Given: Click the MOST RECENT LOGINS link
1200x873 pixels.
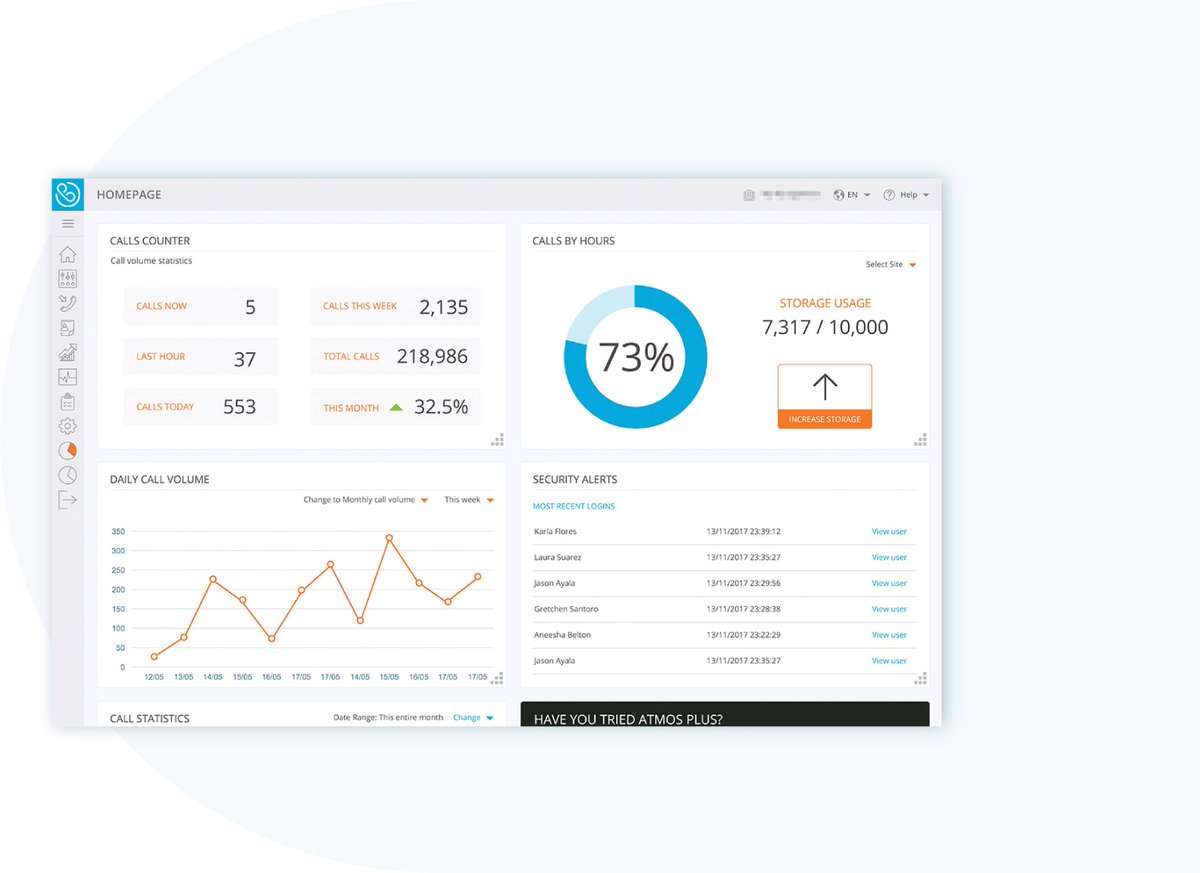Looking at the screenshot, I should coord(574,506).
